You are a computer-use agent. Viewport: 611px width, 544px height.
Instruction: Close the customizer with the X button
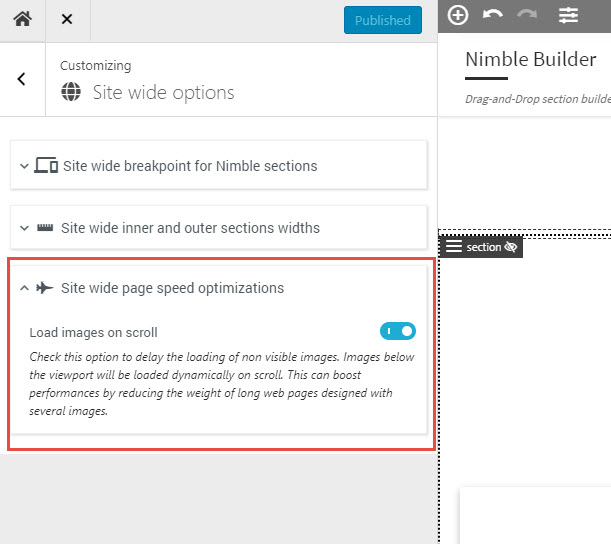[67, 19]
